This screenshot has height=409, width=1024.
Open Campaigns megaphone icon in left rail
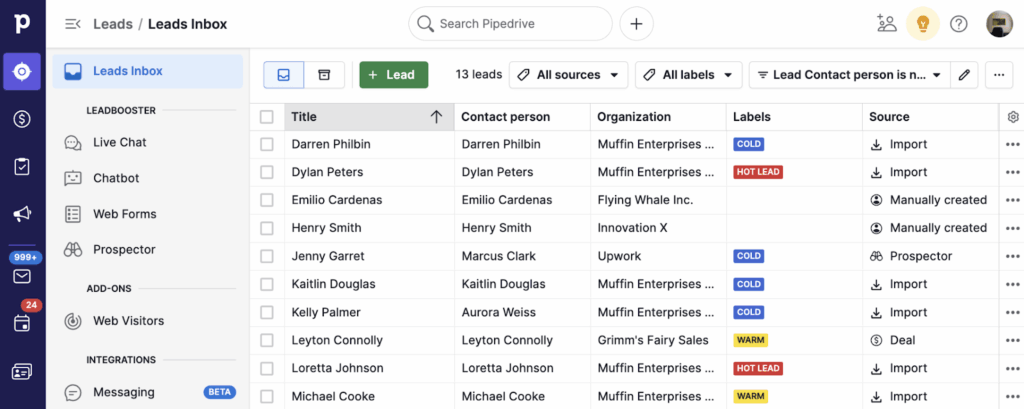point(22,214)
